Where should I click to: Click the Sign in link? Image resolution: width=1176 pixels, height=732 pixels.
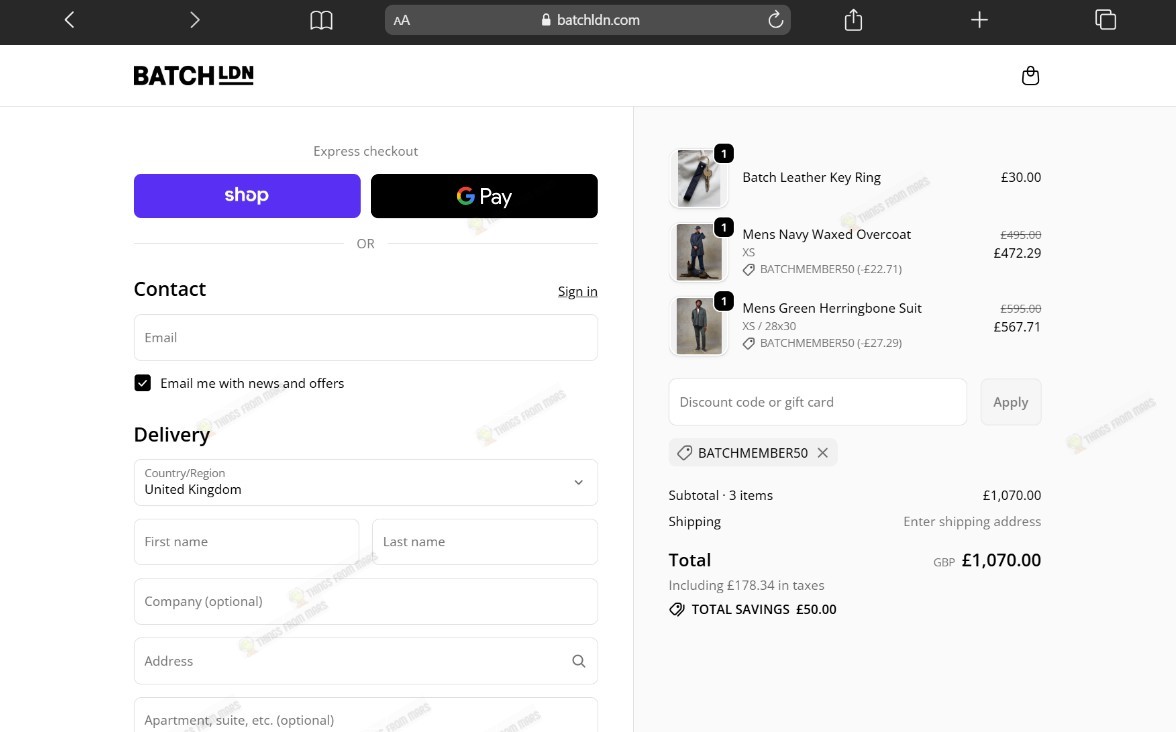coord(578,291)
